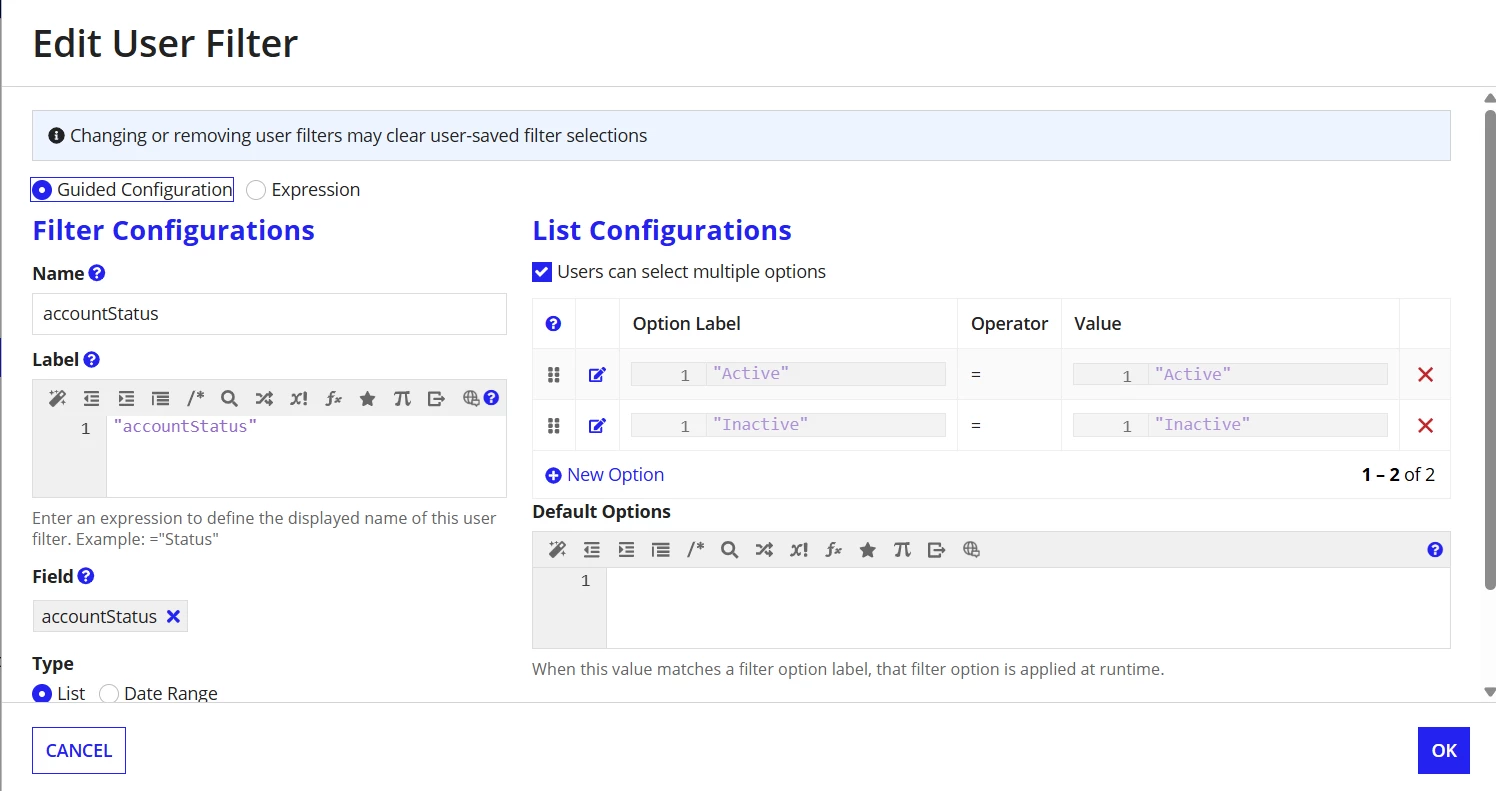Click the outdent icon in Default Options toolbar
Screen dimensions: 1496x791
(x=591, y=549)
